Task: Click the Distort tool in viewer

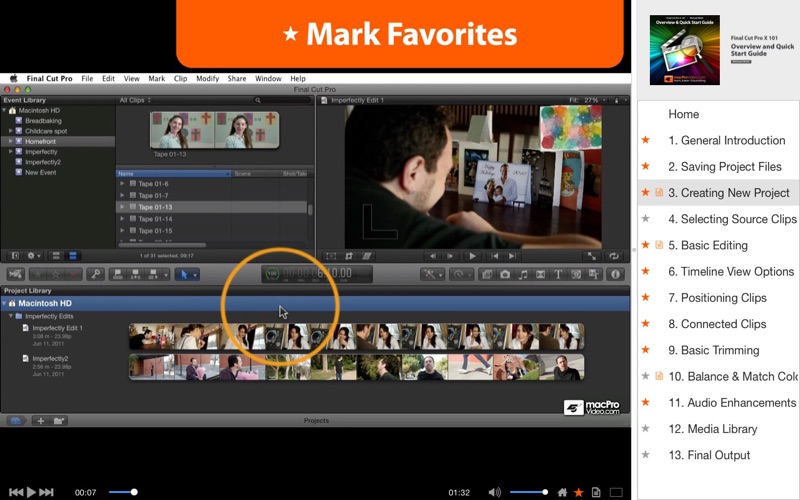Action: click(366, 256)
